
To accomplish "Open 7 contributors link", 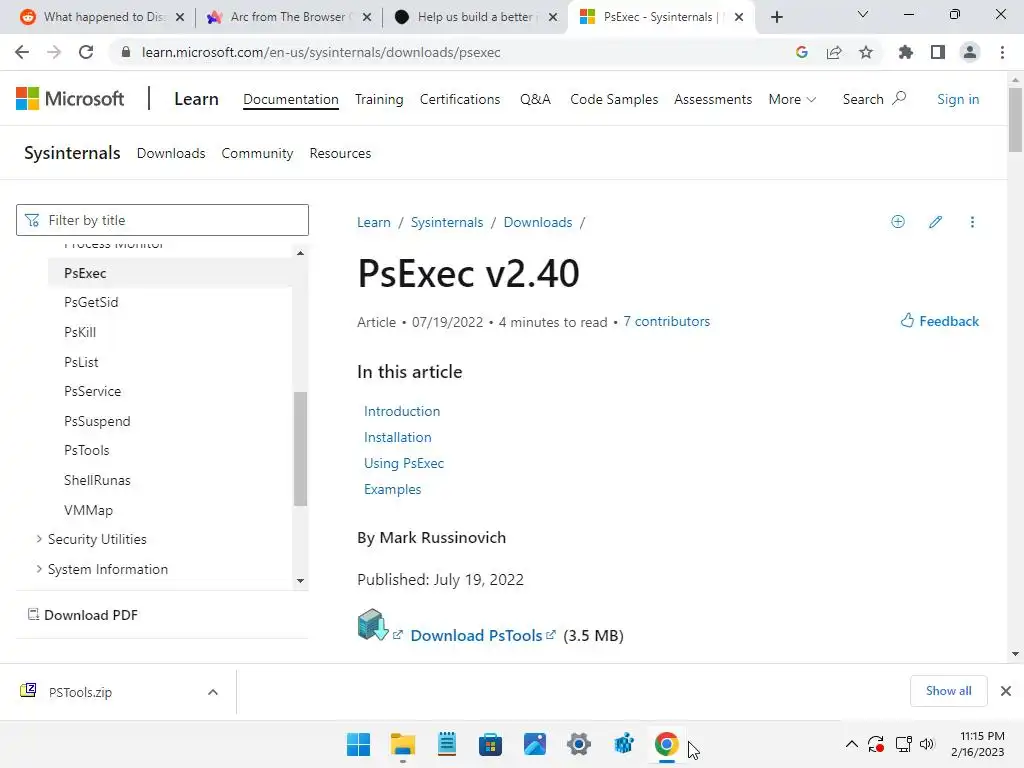I will pos(666,321).
